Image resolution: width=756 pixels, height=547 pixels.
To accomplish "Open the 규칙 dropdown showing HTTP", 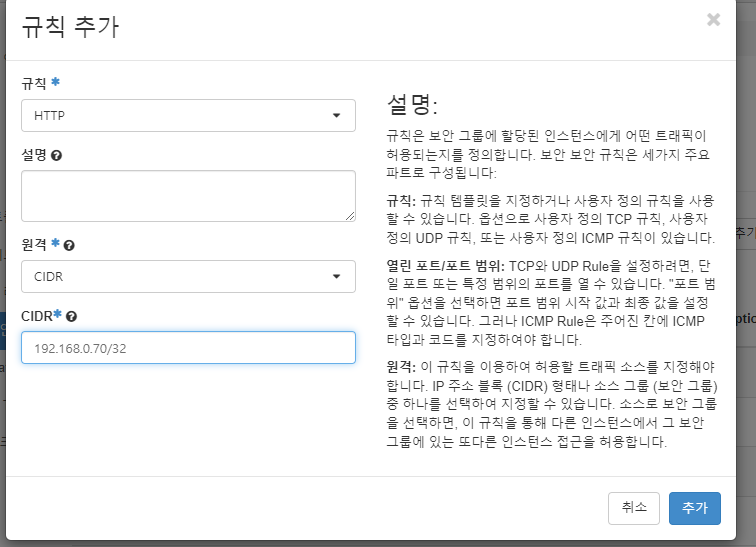I will (x=189, y=116).
